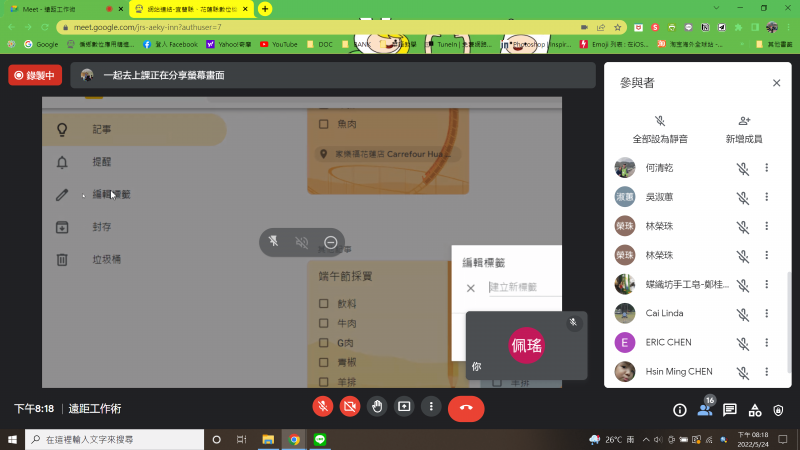Open options for 蝶織坊手工皂 participant
The image size is (800, 450).
pyautogui.click(x=766, y=284)
